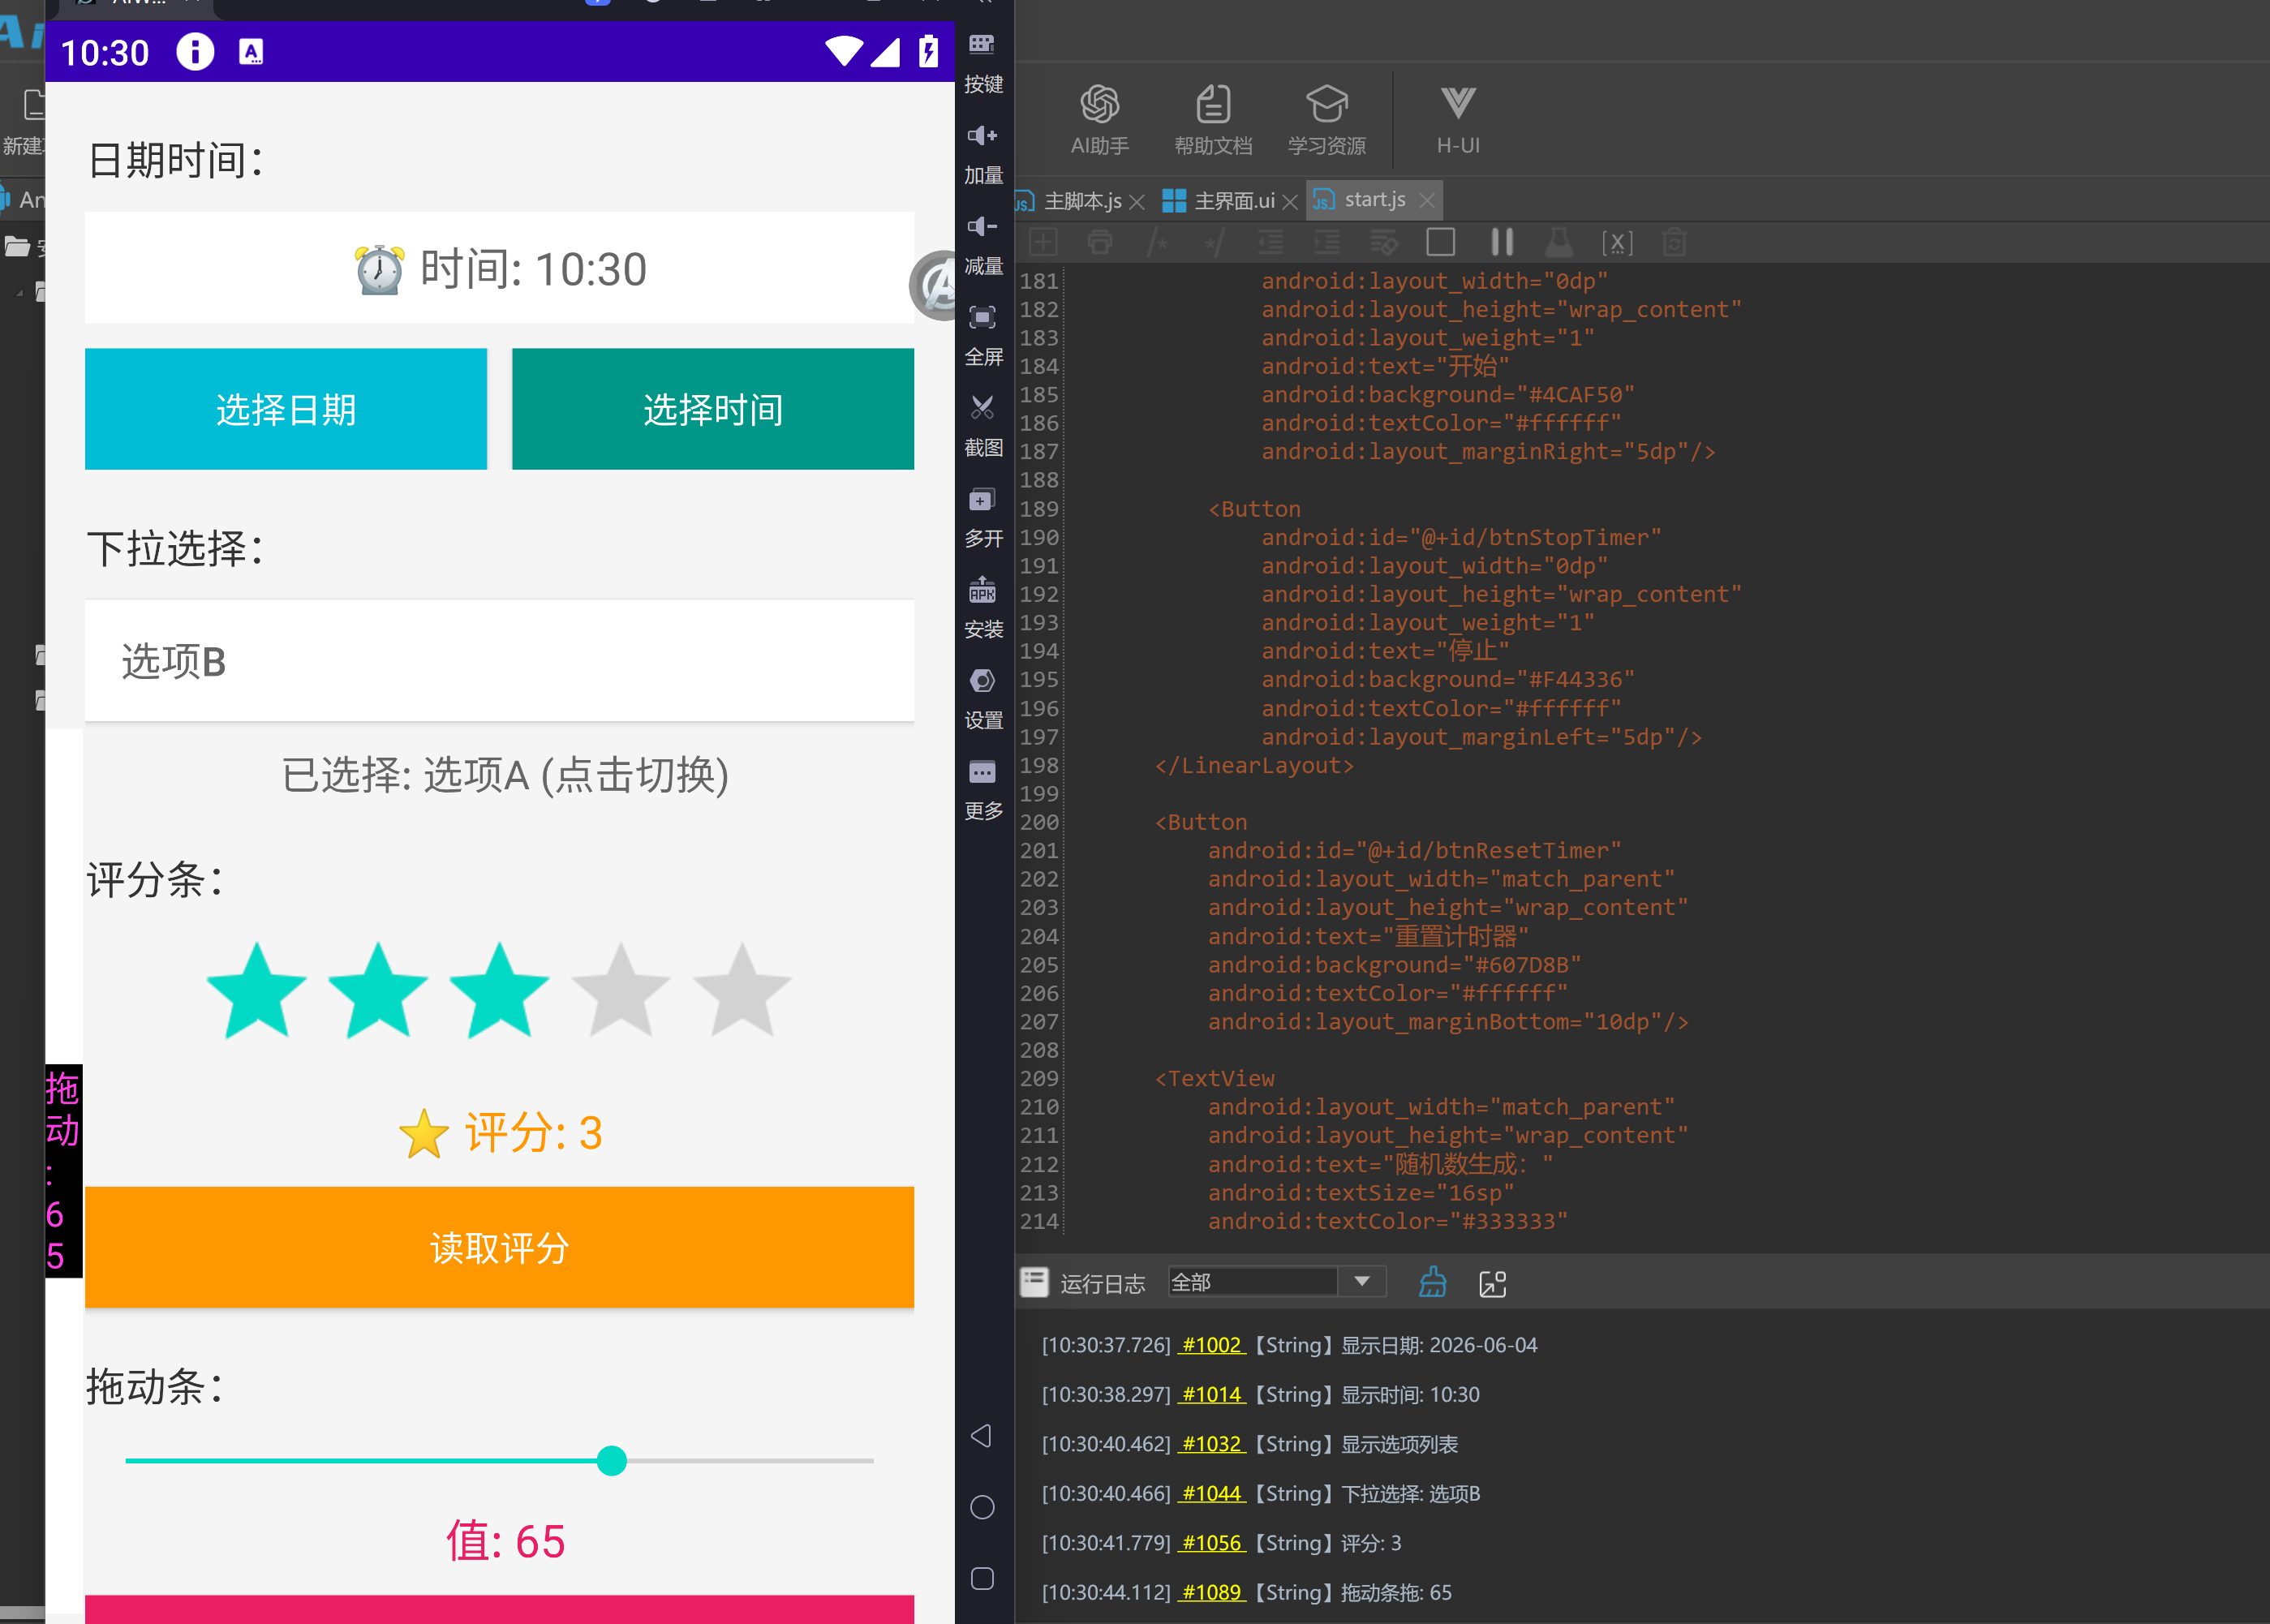
Task: Close the start.js tab
Action: coord(1427,201)
